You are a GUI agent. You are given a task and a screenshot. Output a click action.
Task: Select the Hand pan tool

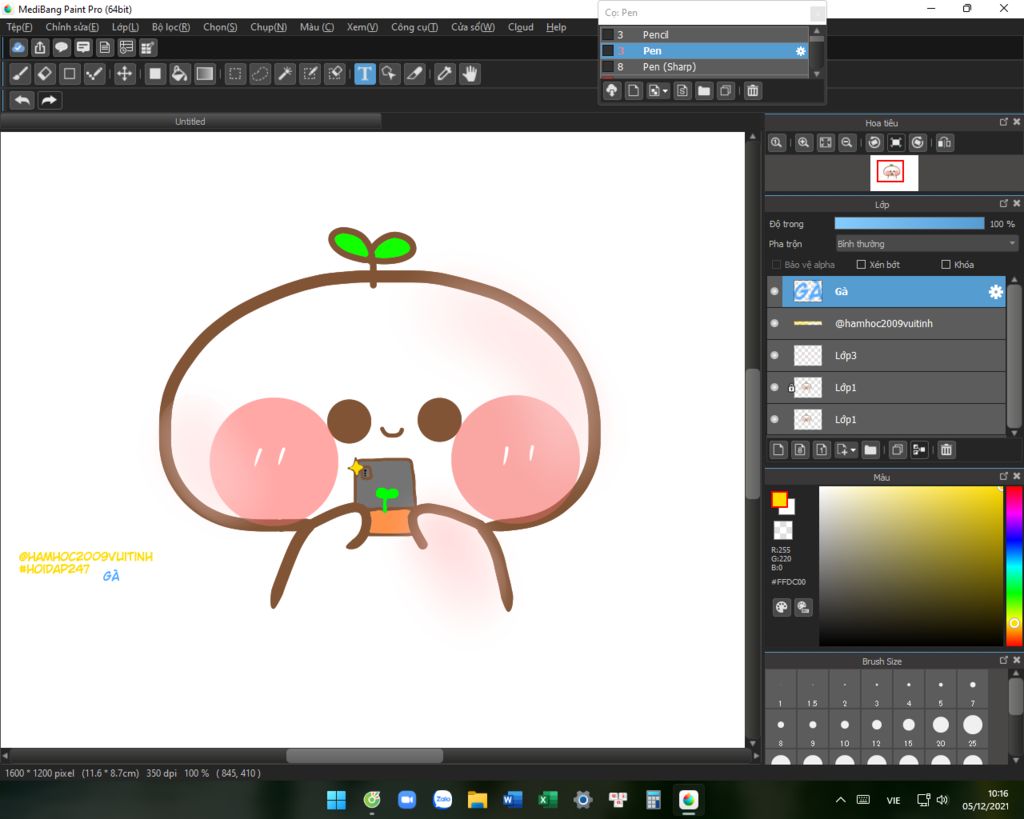(470, 74)
